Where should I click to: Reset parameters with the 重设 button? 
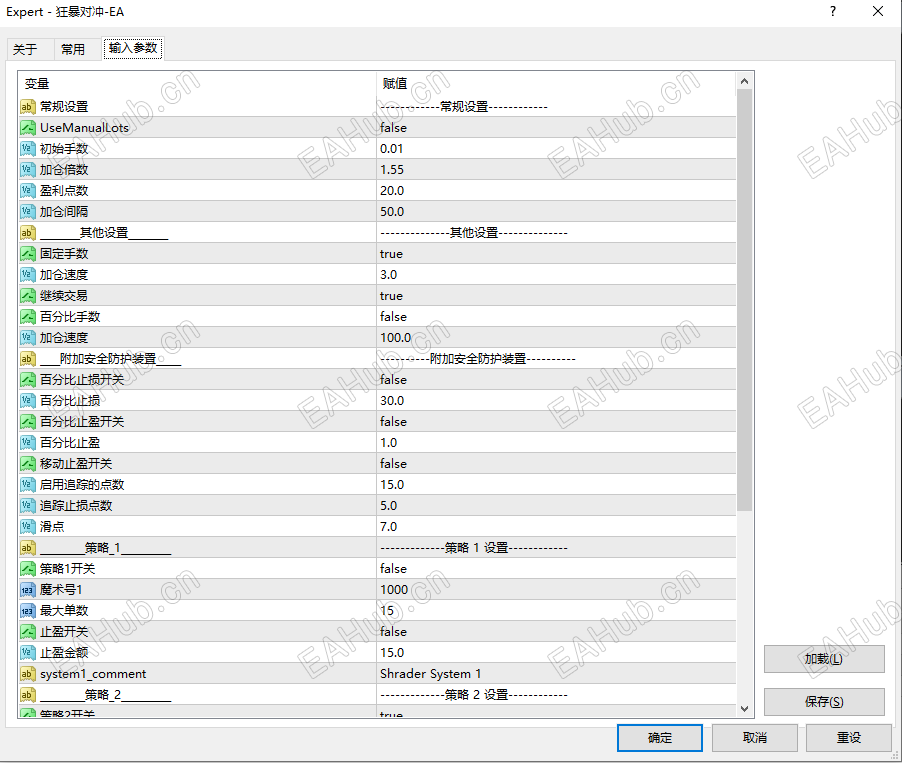(849, 738)
